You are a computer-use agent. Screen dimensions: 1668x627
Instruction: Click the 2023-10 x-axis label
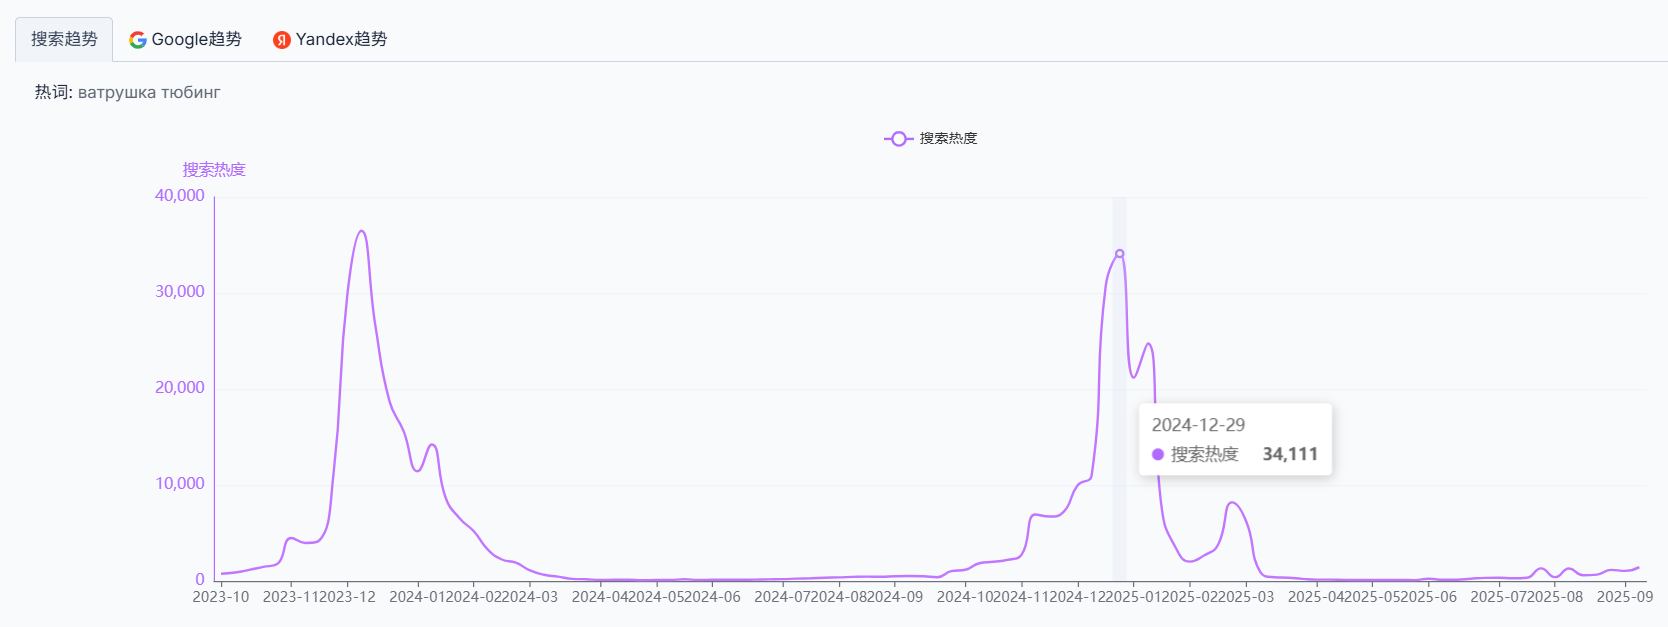click(x=221, y=597)
